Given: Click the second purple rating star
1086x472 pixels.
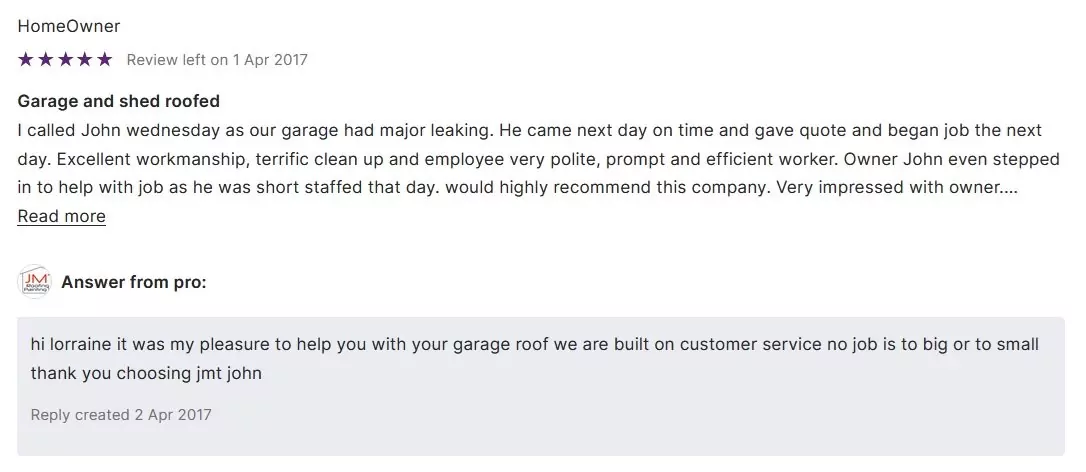Looking at the screenshot, I should pos(45,60).
